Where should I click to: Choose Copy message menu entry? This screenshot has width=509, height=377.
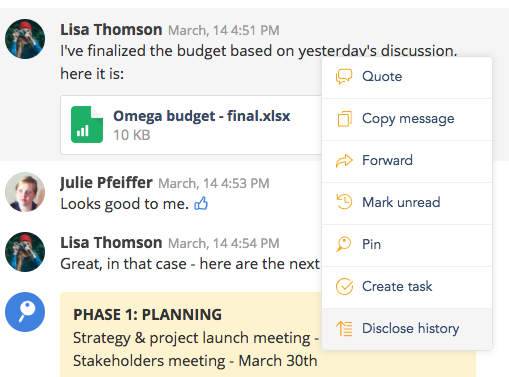(407, 119)
